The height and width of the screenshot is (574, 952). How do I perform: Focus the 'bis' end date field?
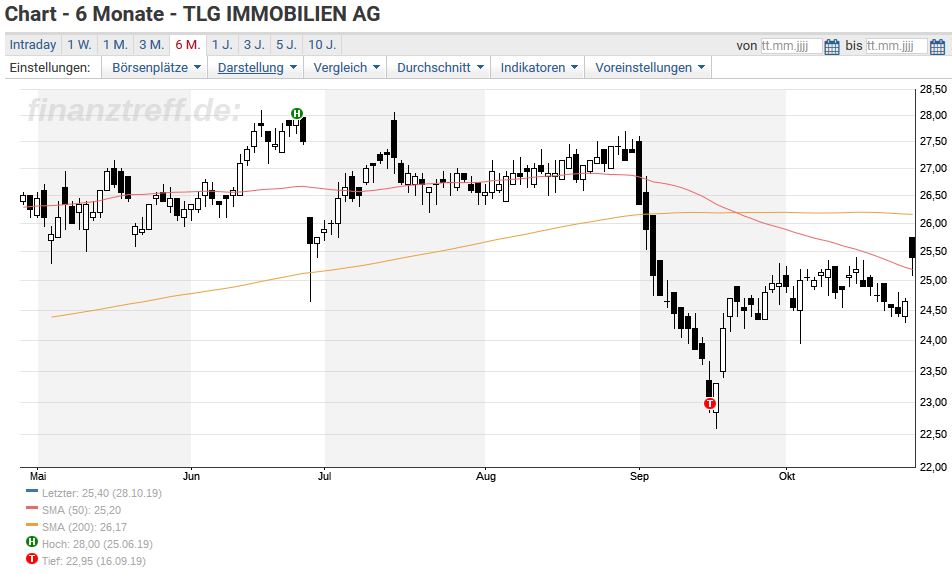pyautogui.click(x=896, y=46)
